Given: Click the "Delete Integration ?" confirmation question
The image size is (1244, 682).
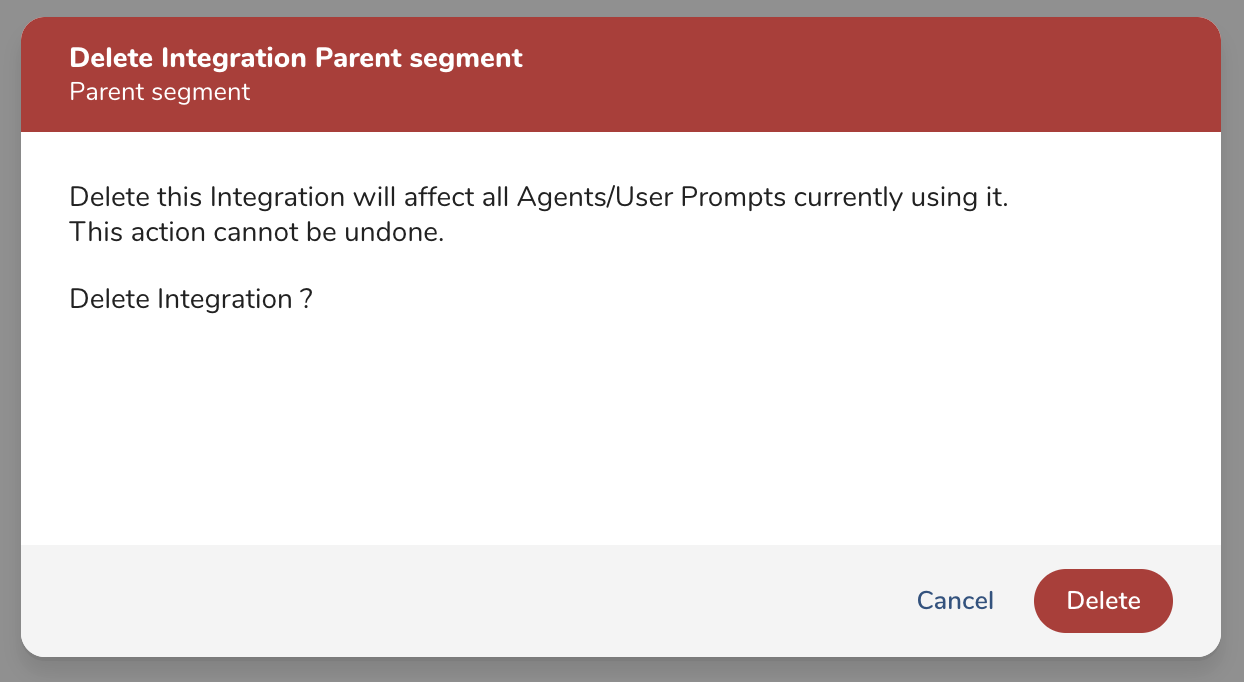Looking at the screenshot, I should 191,298.
